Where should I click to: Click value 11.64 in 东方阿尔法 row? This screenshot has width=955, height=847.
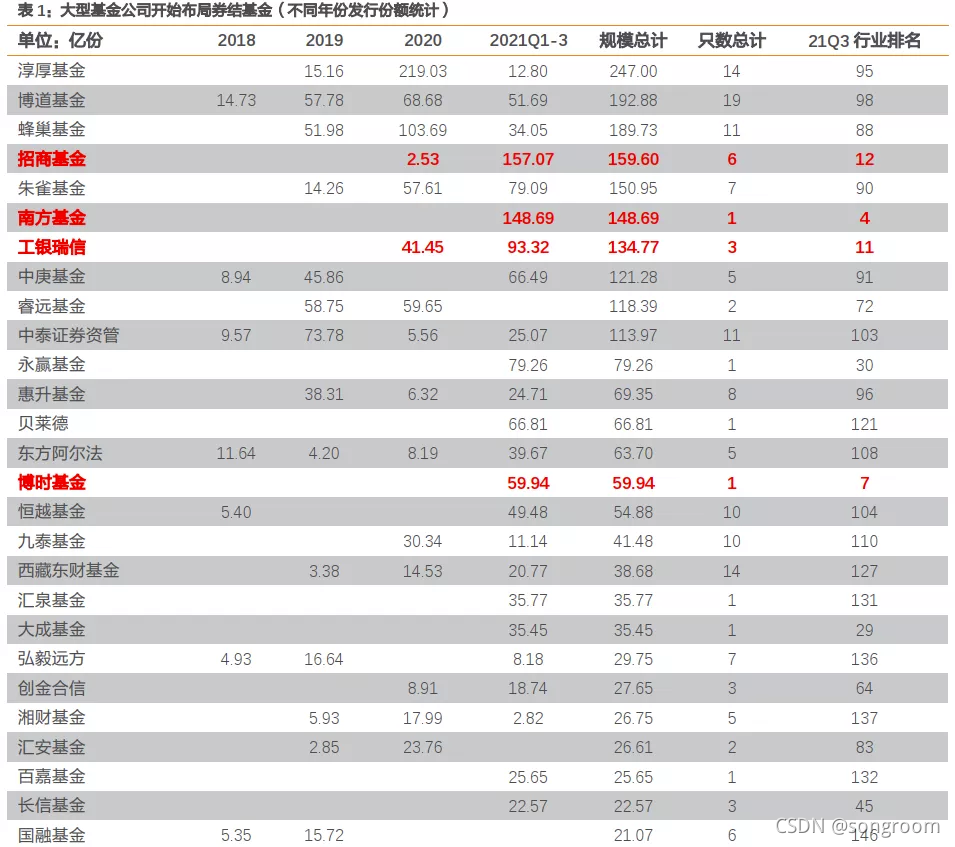pos(236,454)
